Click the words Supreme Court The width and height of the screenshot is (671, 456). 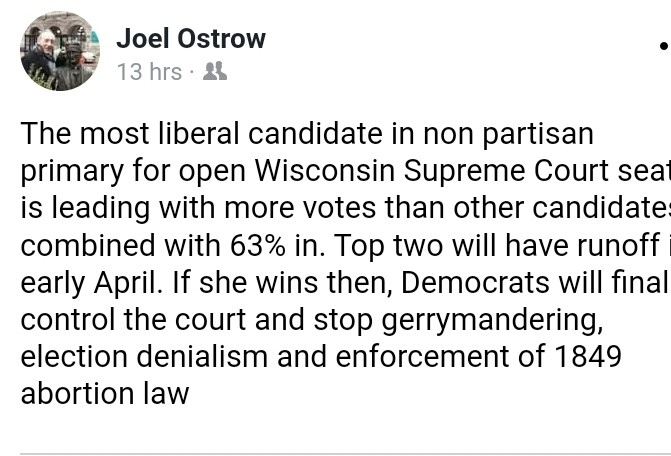[506, 172]
